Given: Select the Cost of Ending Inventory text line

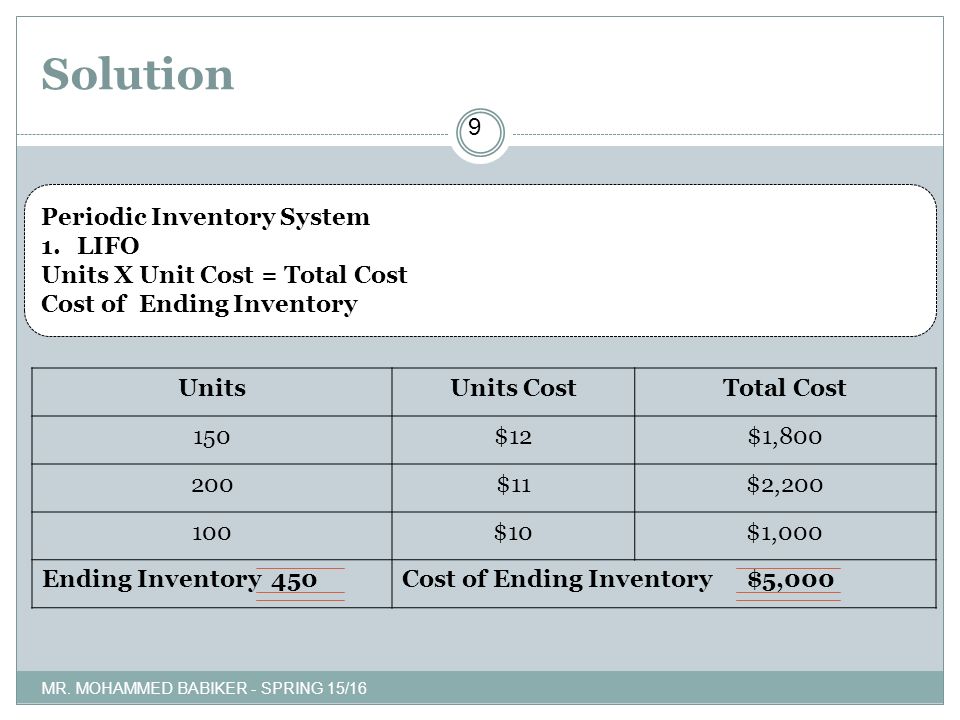Looking at the screenshot, I should point(200,304).
